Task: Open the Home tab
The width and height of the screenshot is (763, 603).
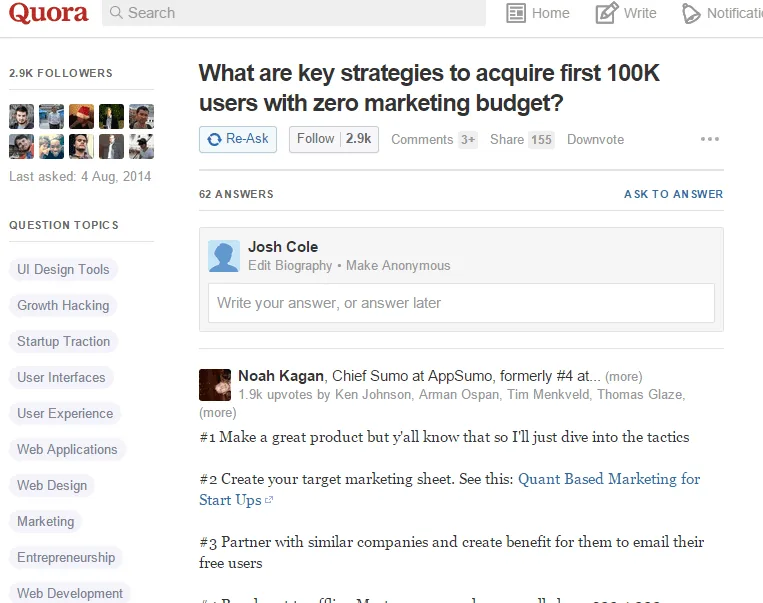Action: (538, 13)
